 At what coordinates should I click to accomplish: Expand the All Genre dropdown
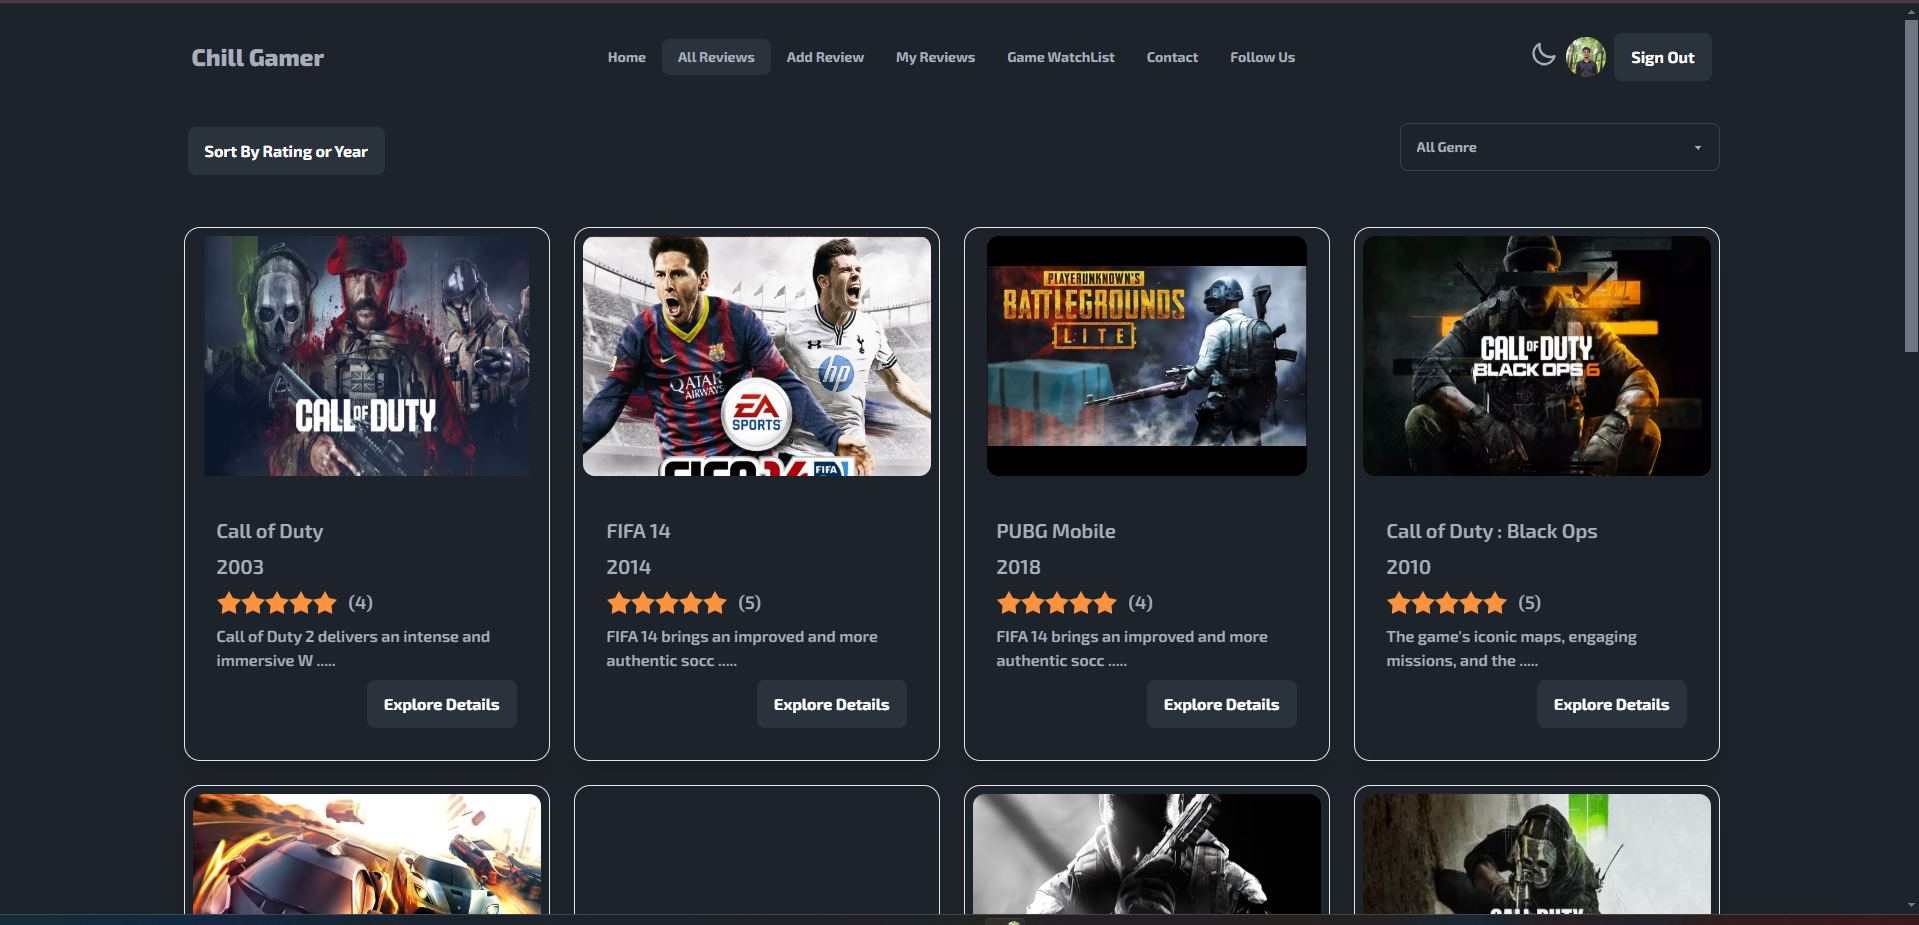tap(1559, 147)
